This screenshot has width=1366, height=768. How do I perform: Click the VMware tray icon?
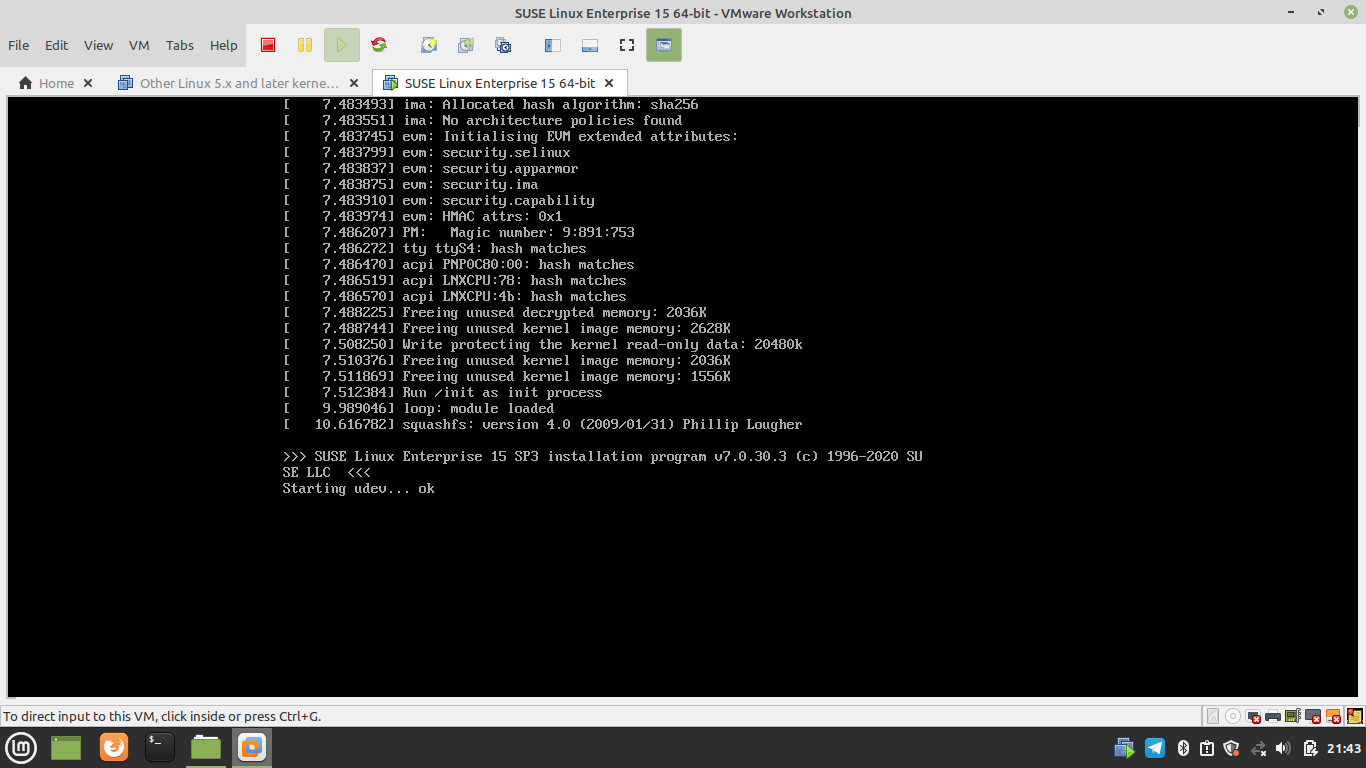(1125, 748)
